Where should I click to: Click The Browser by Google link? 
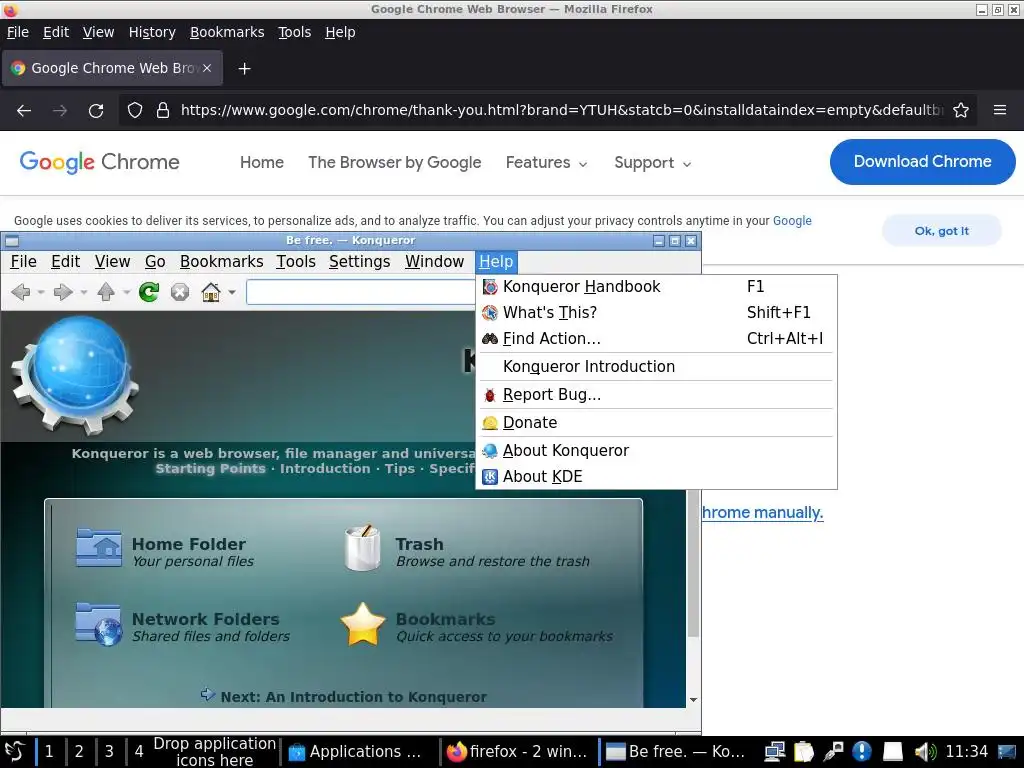pos(394,163)
